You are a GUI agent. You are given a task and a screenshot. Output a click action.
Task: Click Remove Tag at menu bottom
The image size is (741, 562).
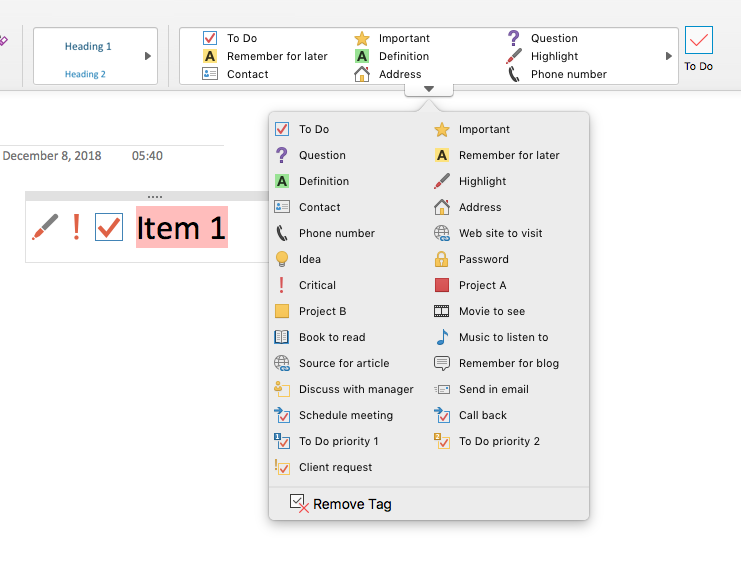click(341, 504)
